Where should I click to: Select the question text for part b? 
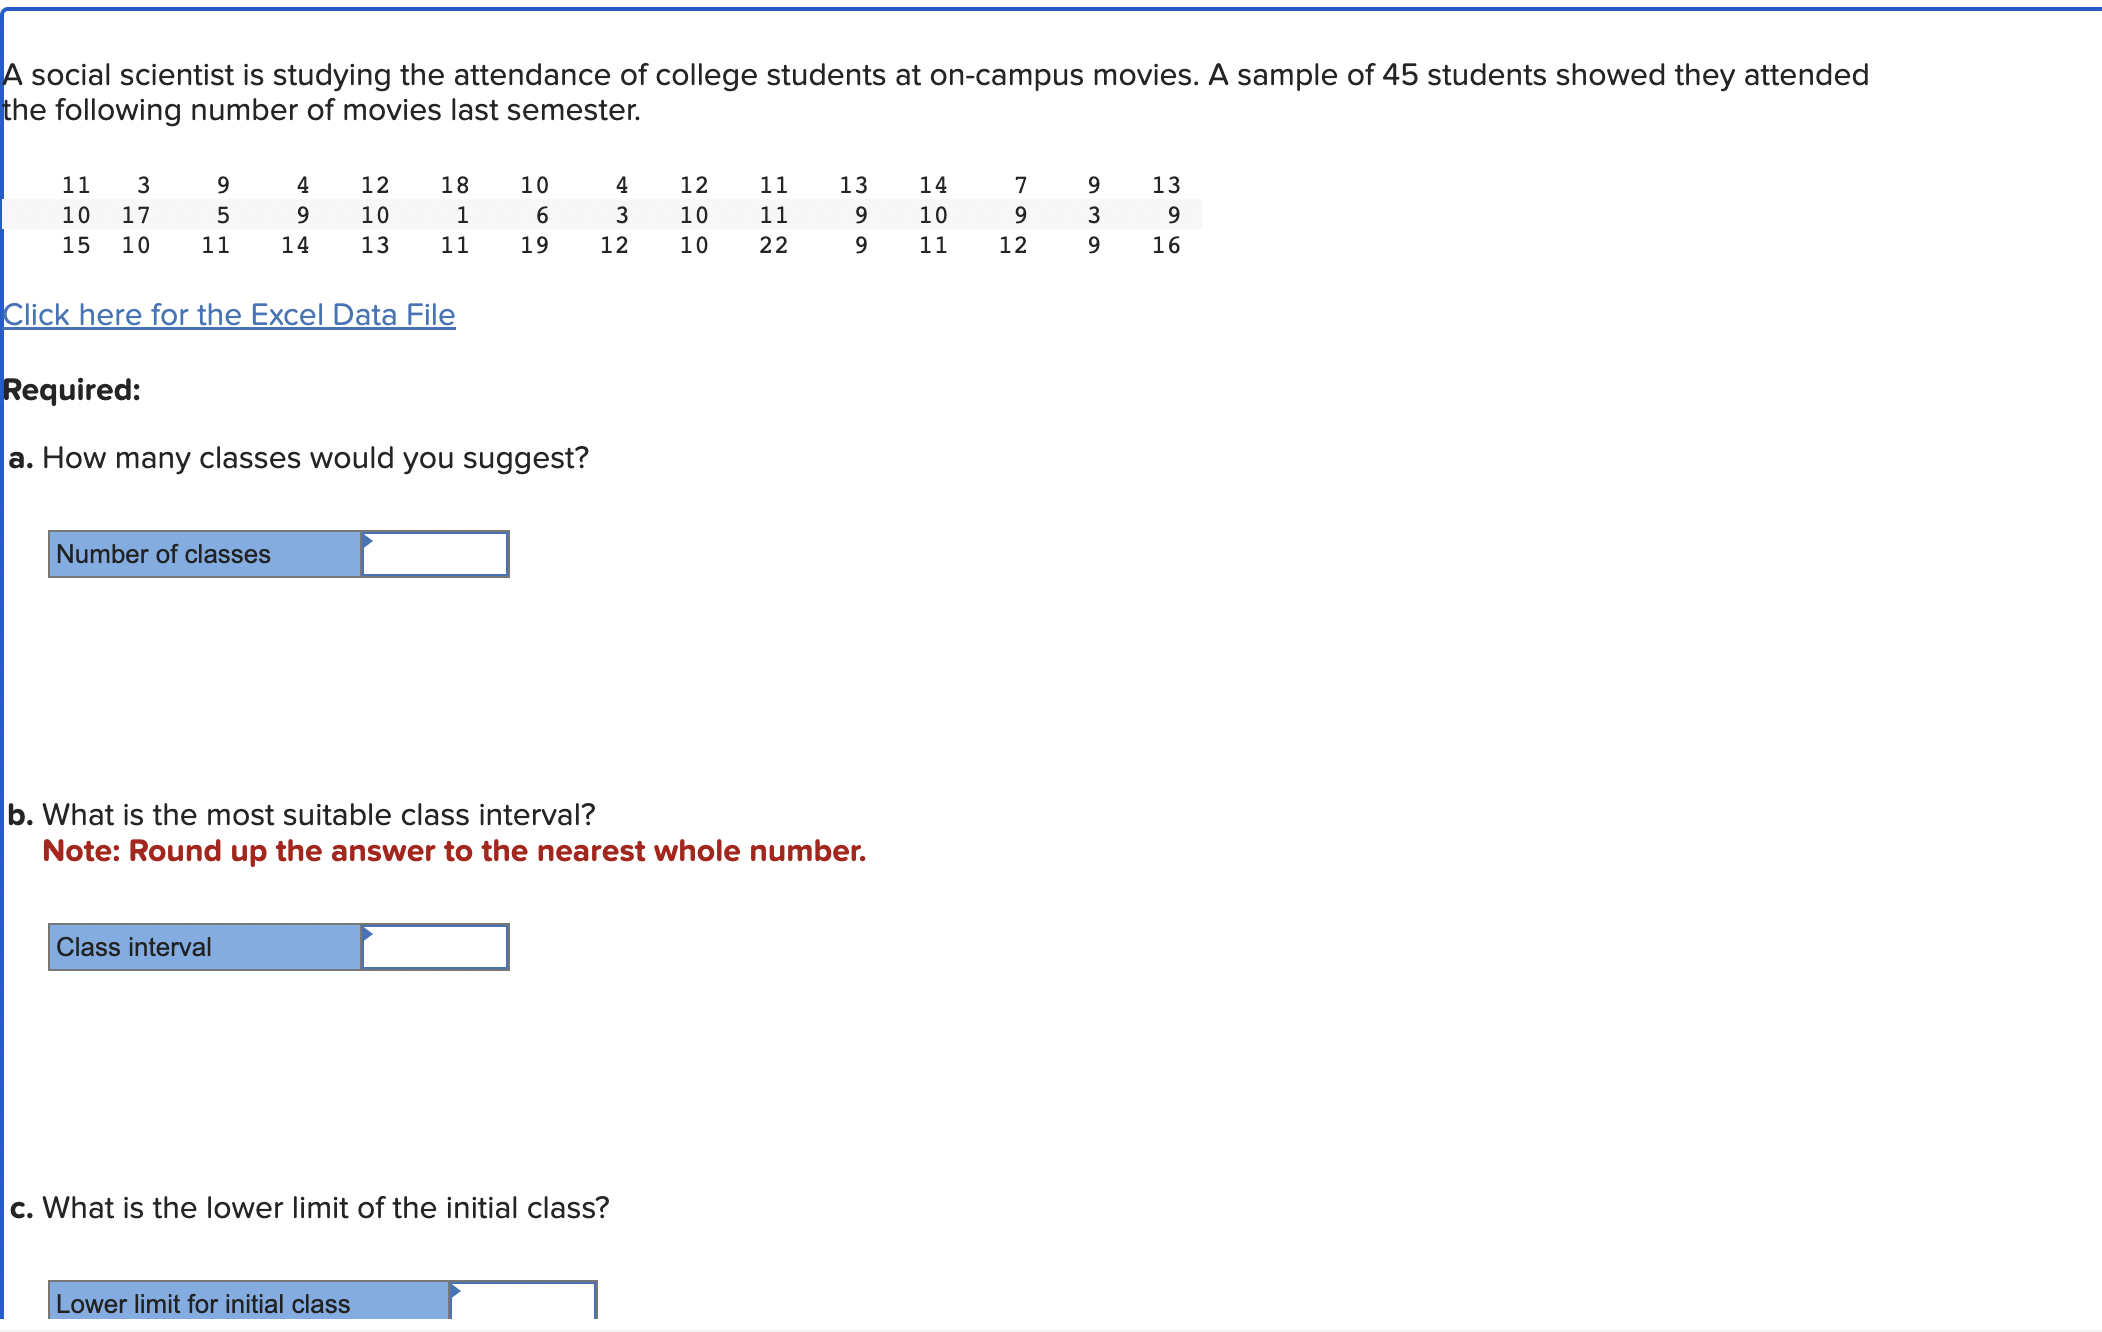pos(300,814)
